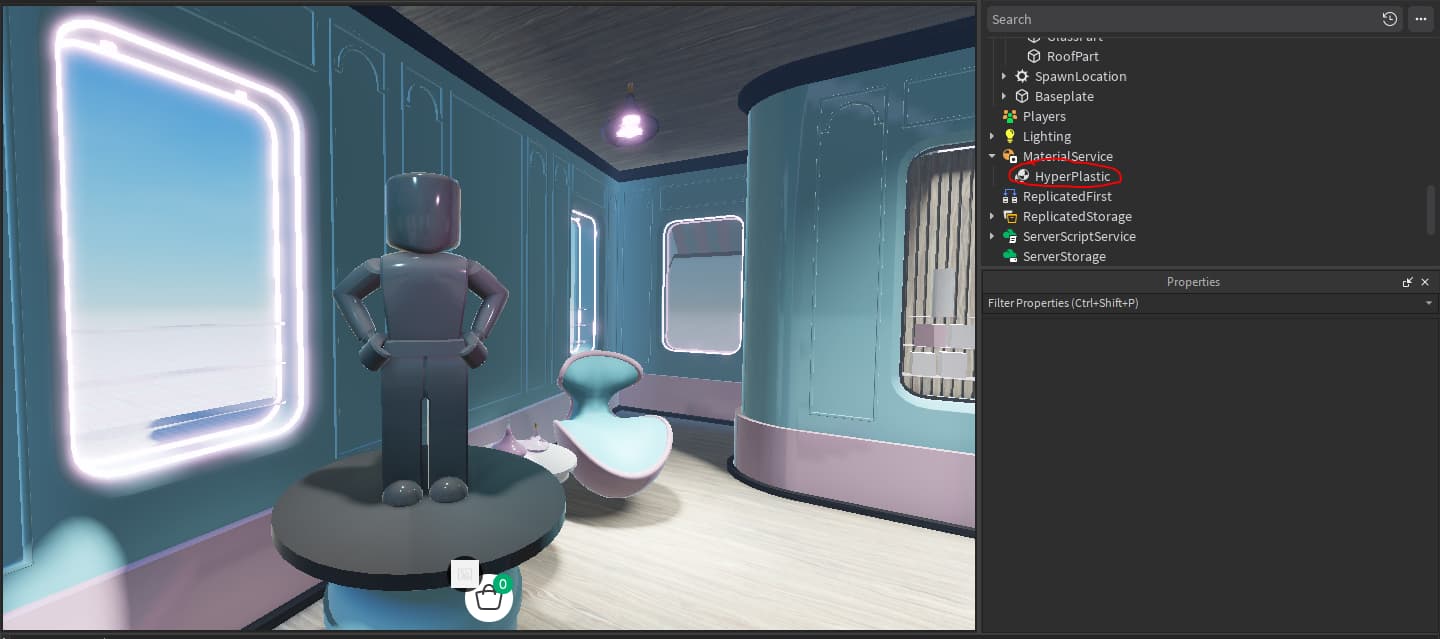Expand the Lighting service node
The image size is (1440, 639).
992,136
